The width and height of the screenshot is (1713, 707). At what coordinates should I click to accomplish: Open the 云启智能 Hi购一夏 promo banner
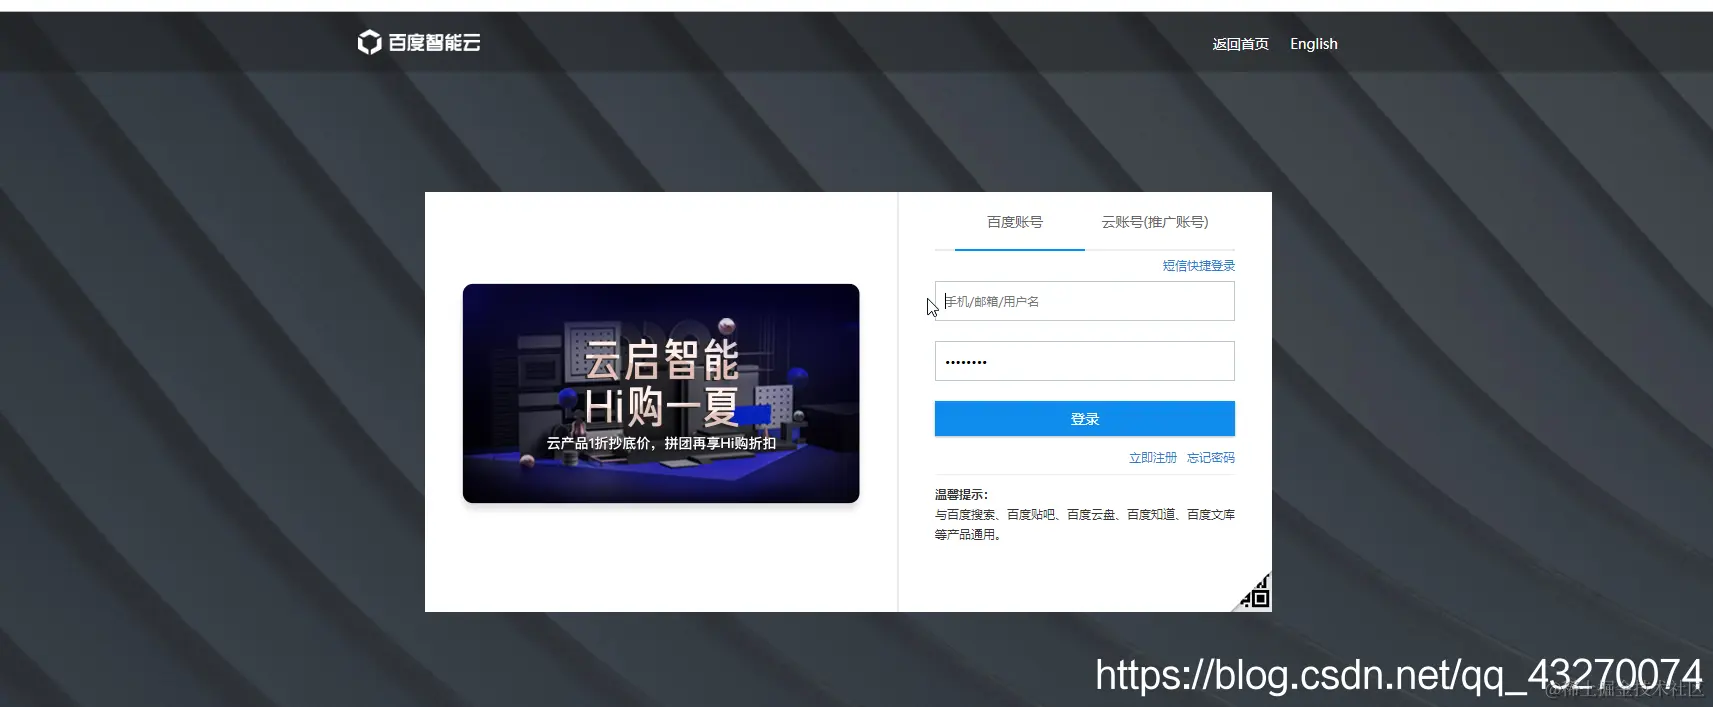pos(661,393)
